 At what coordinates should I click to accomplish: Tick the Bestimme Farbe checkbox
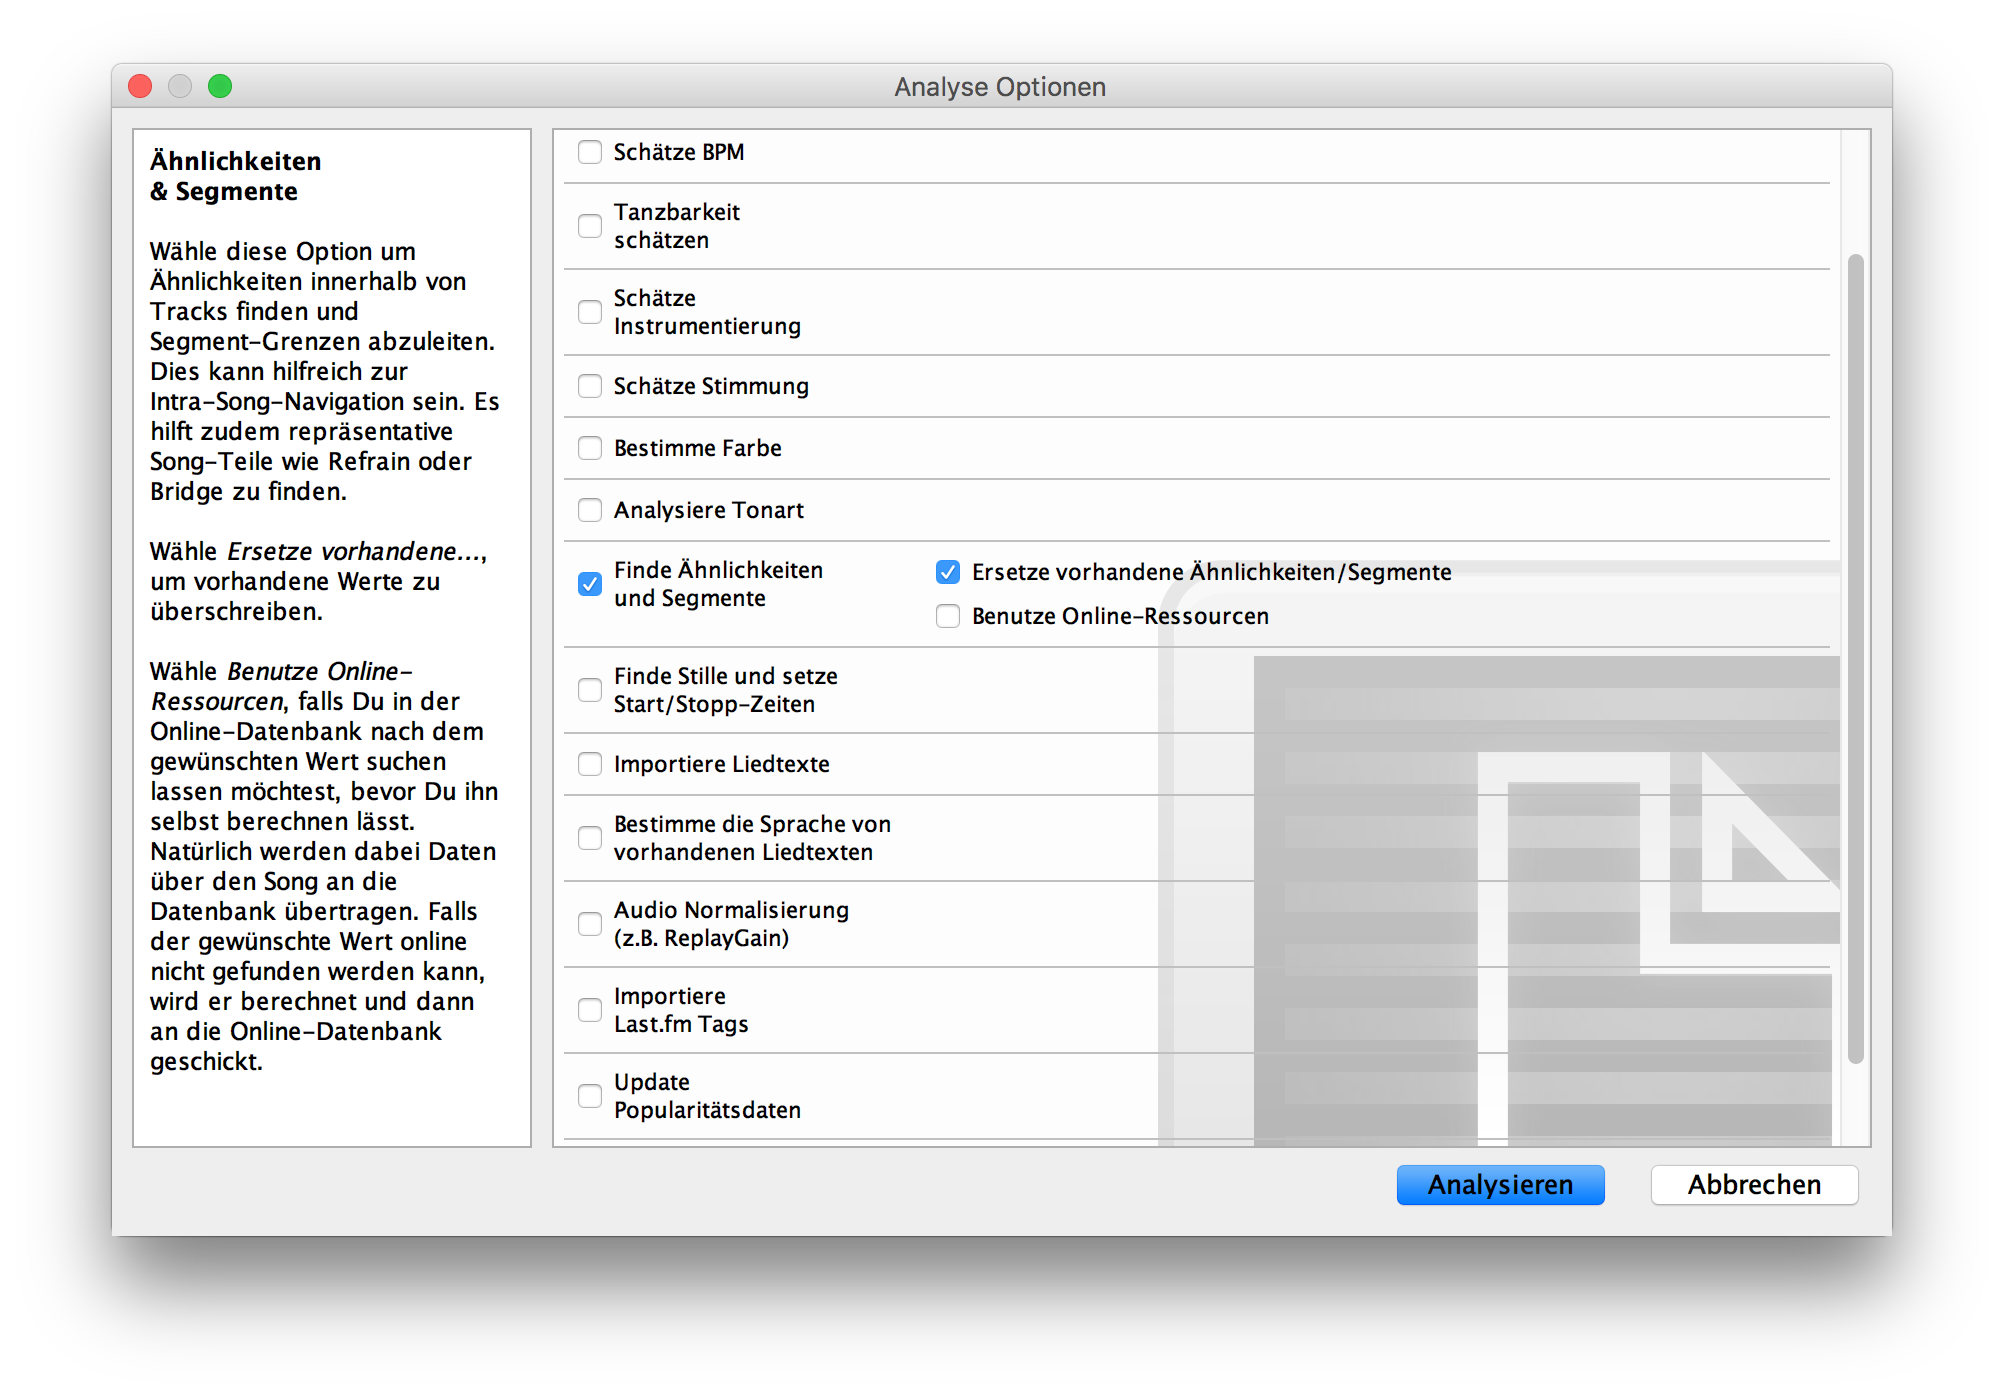click(x=590, y=448)
